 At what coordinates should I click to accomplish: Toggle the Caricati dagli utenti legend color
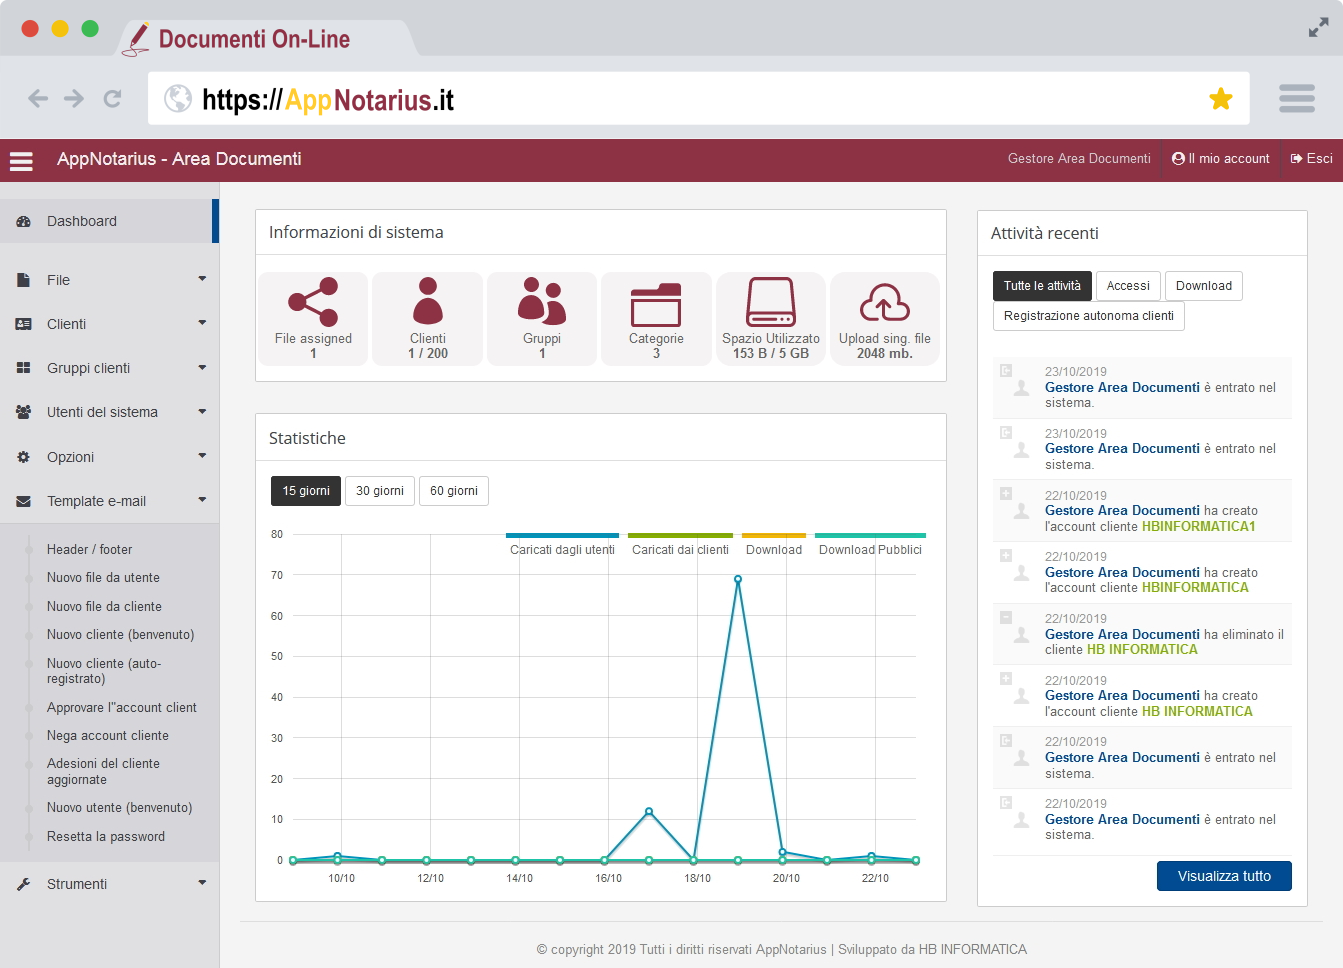(x=562, y=536)
